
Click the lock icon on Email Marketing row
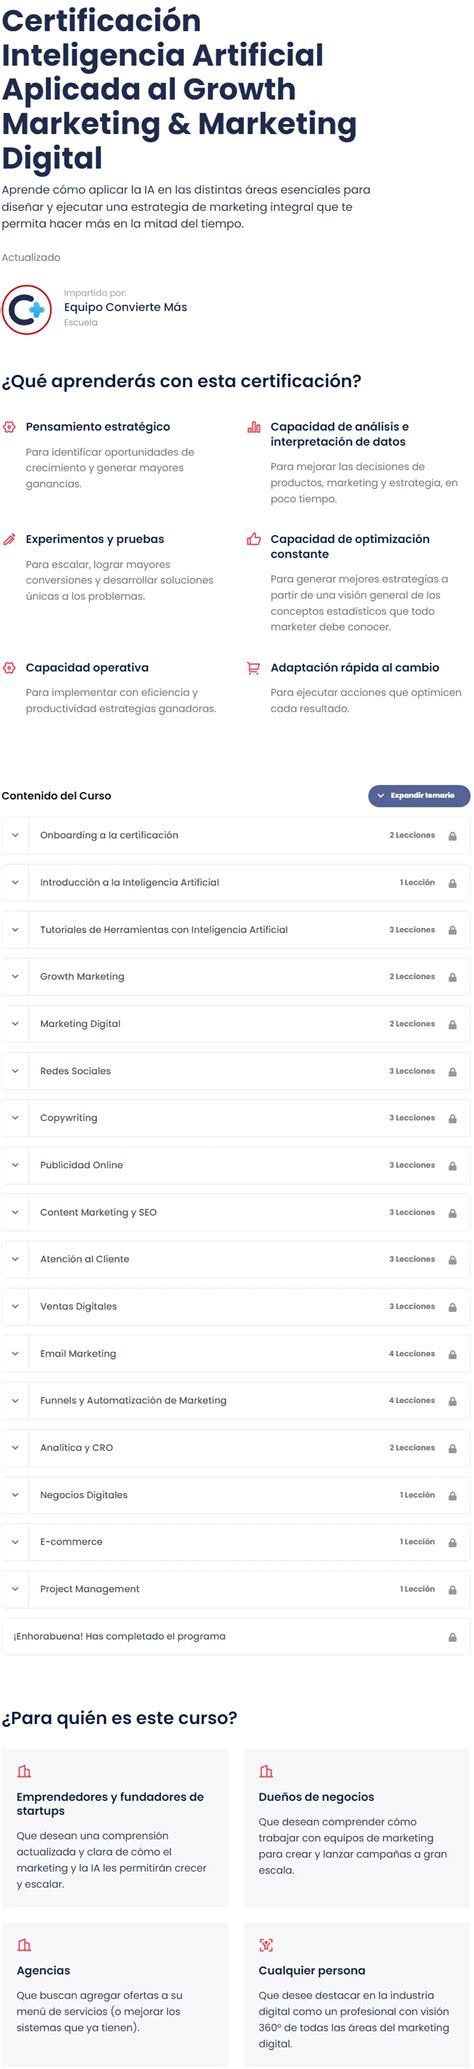pos(452,1354)
